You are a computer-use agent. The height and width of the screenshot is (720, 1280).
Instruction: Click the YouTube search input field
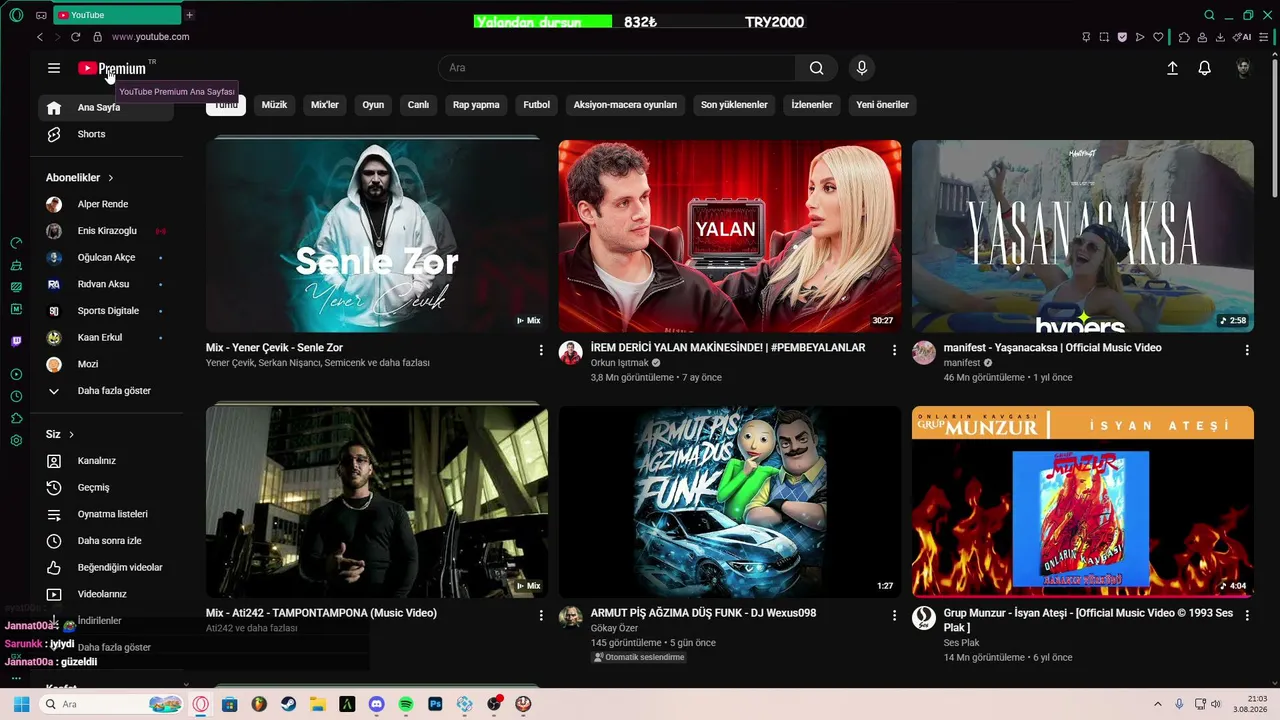coord(617,68)
